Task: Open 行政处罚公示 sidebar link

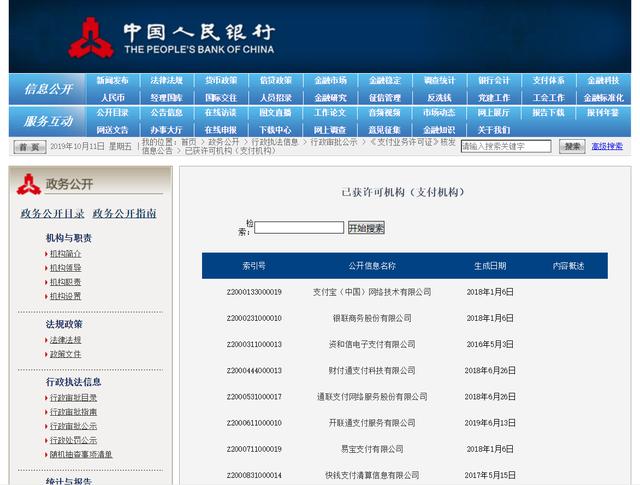Action: point(73,440)
